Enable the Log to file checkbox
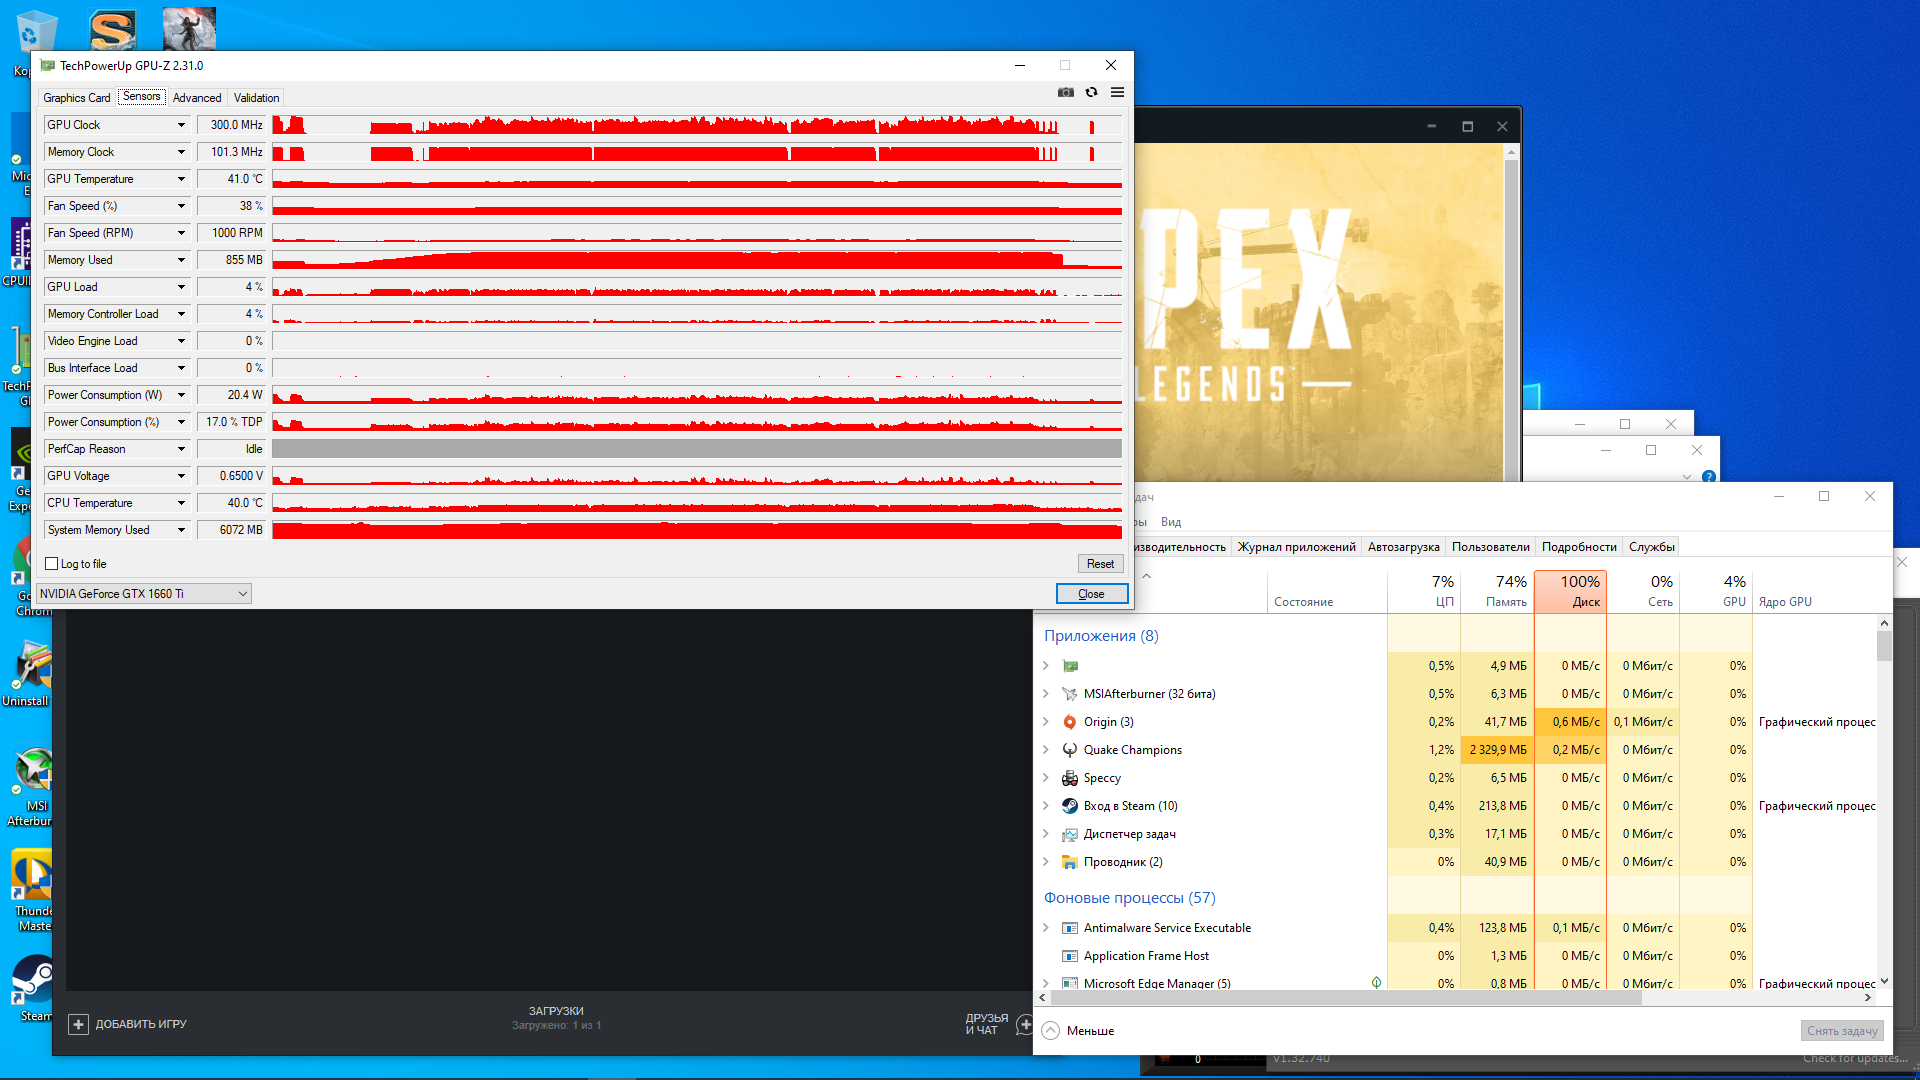Screen dimensions: 1920x1080 pyautogui.click(x=52, y=564)
